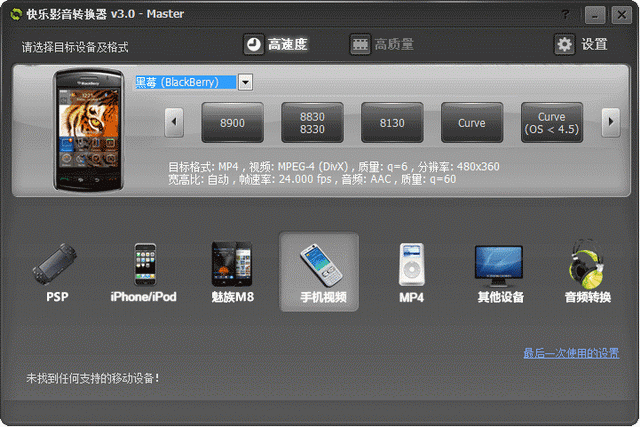Click the 宽高比: 自动 info line

pyautogui.click(x=312, y=179)
